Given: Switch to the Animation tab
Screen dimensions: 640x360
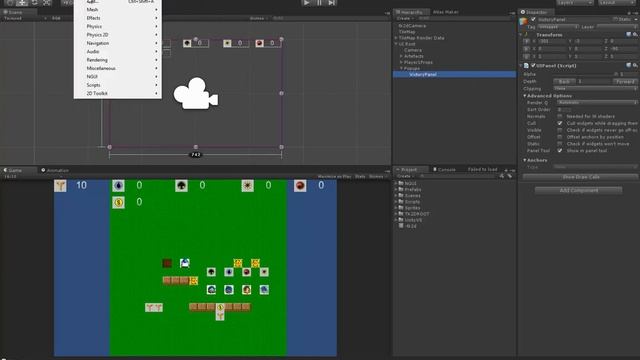Looking at the screenshot, I should [55, 170].
